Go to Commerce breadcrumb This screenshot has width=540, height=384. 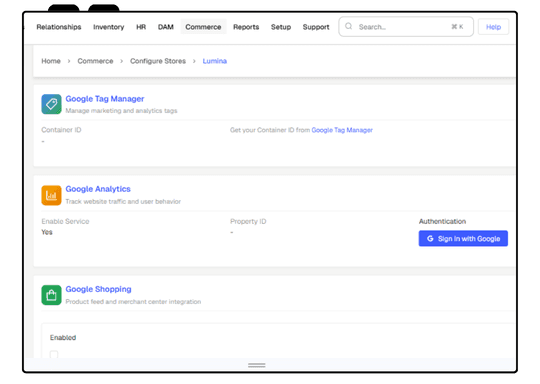[x=95, y=61]
